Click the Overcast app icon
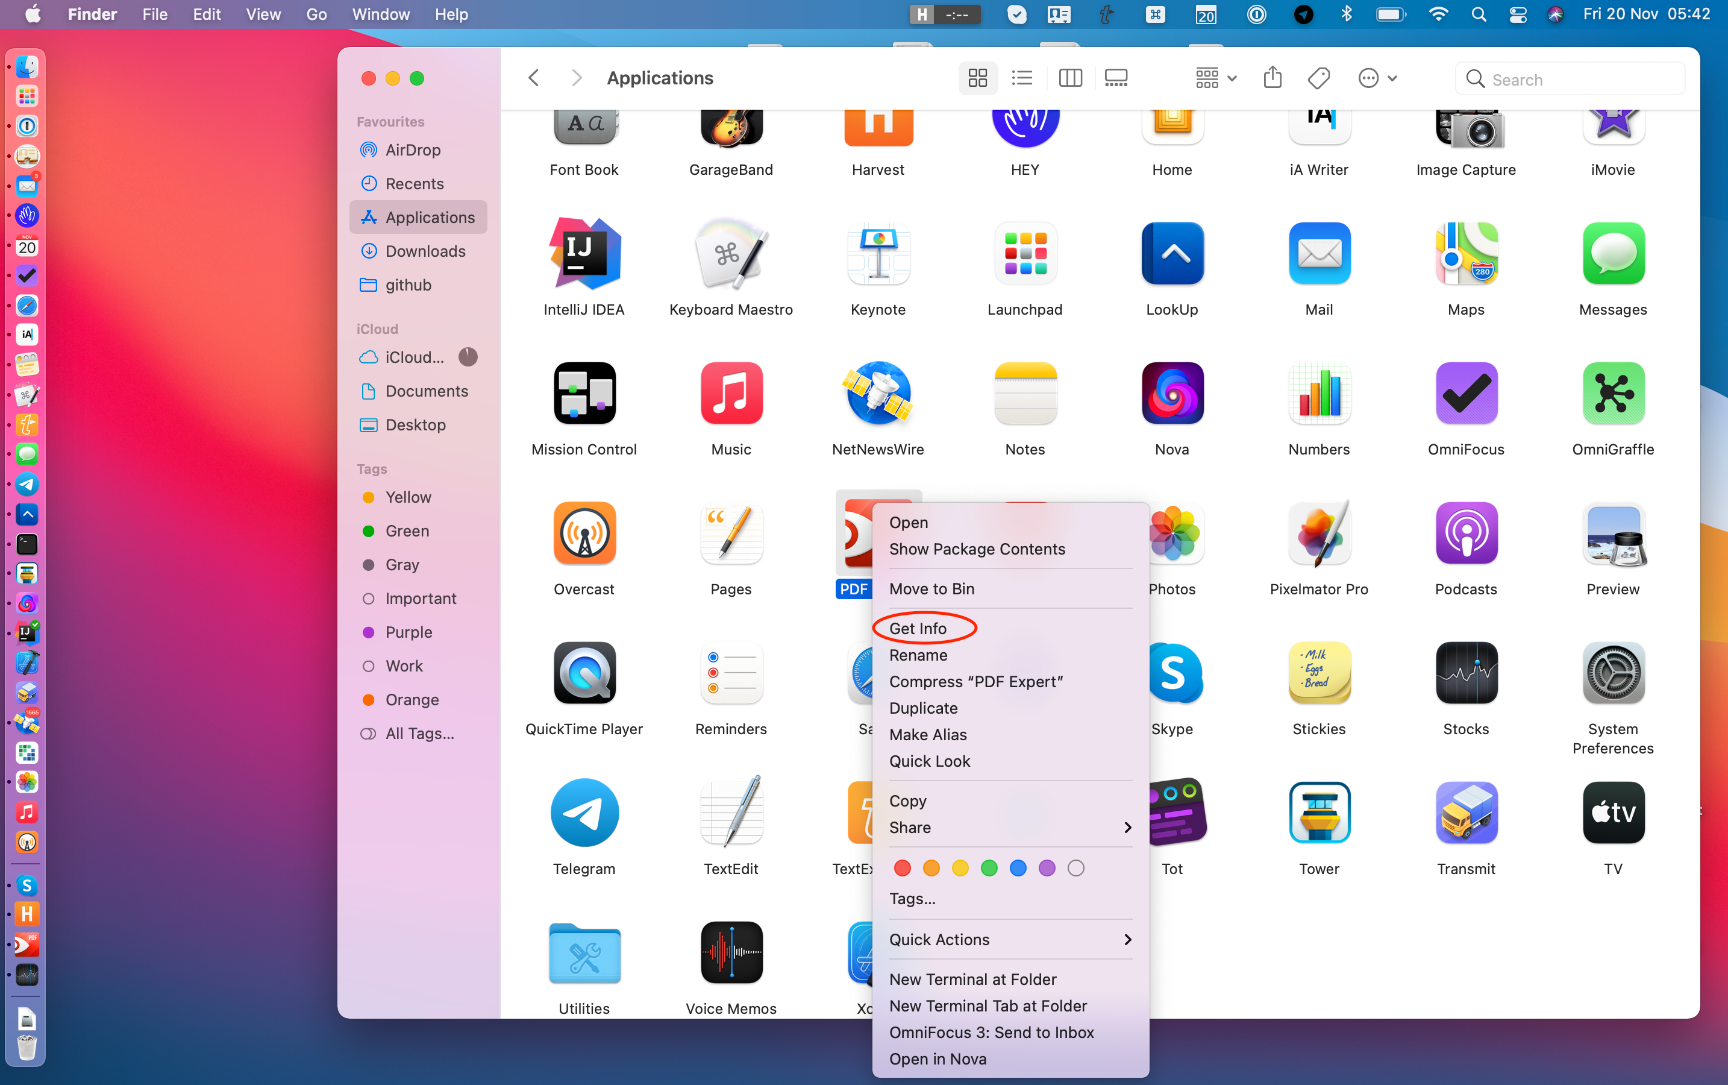 [x=584, y=534]
